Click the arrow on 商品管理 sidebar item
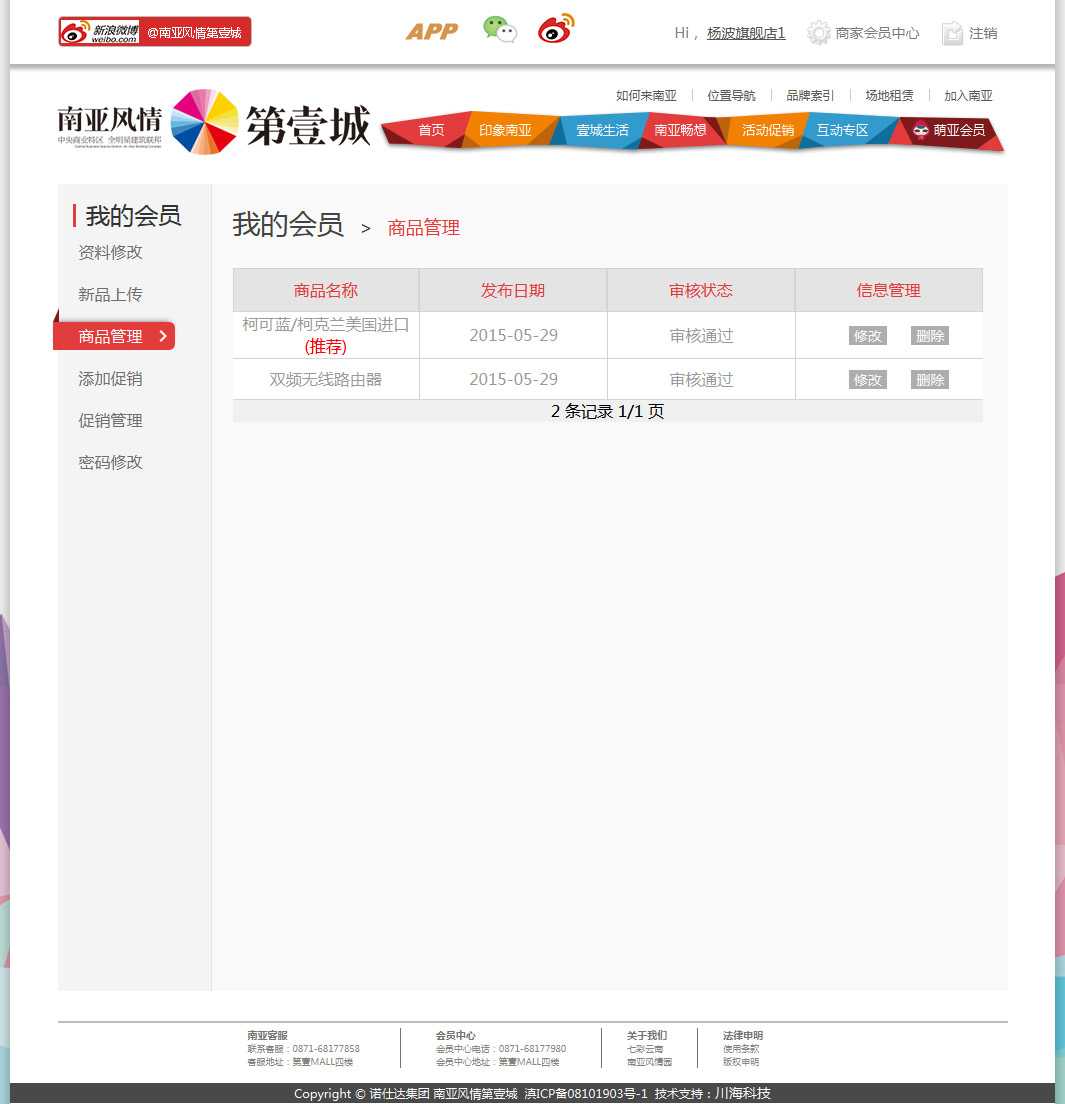 (x=163, y=336)
